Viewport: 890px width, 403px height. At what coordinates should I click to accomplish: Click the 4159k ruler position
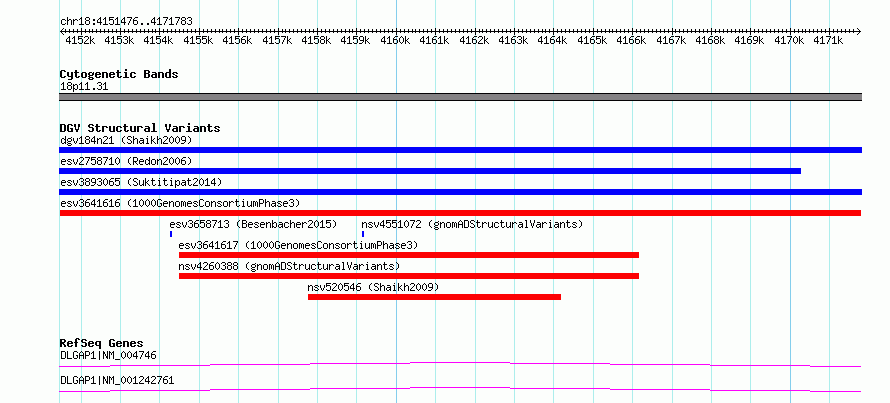click(356, 40)
